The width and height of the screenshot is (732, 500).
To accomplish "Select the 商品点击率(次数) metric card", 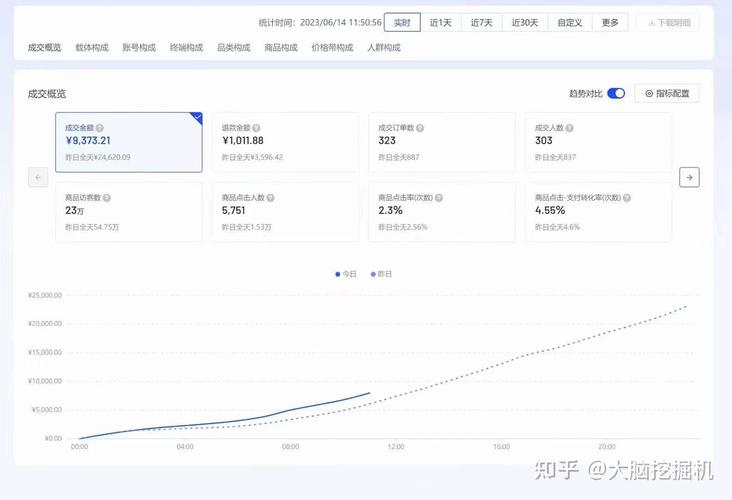I will pyautogui.click(x=442, y=212).
